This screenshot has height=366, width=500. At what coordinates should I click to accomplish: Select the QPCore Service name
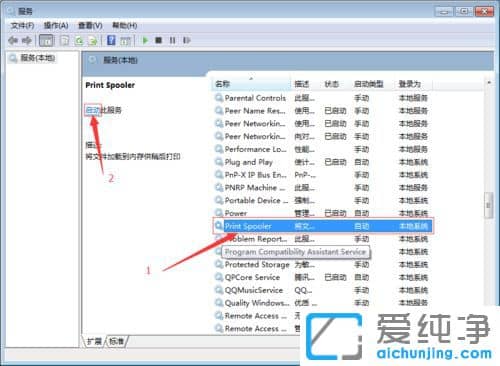[x=252, y=277]
